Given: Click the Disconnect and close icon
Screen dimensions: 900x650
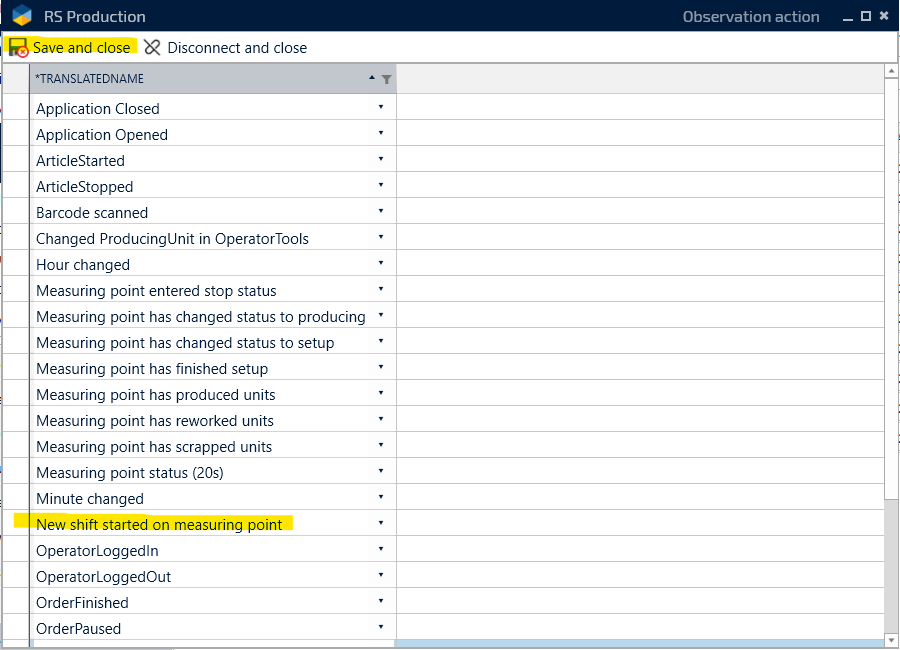Looking at the screenshot, I should coord(152,48).
